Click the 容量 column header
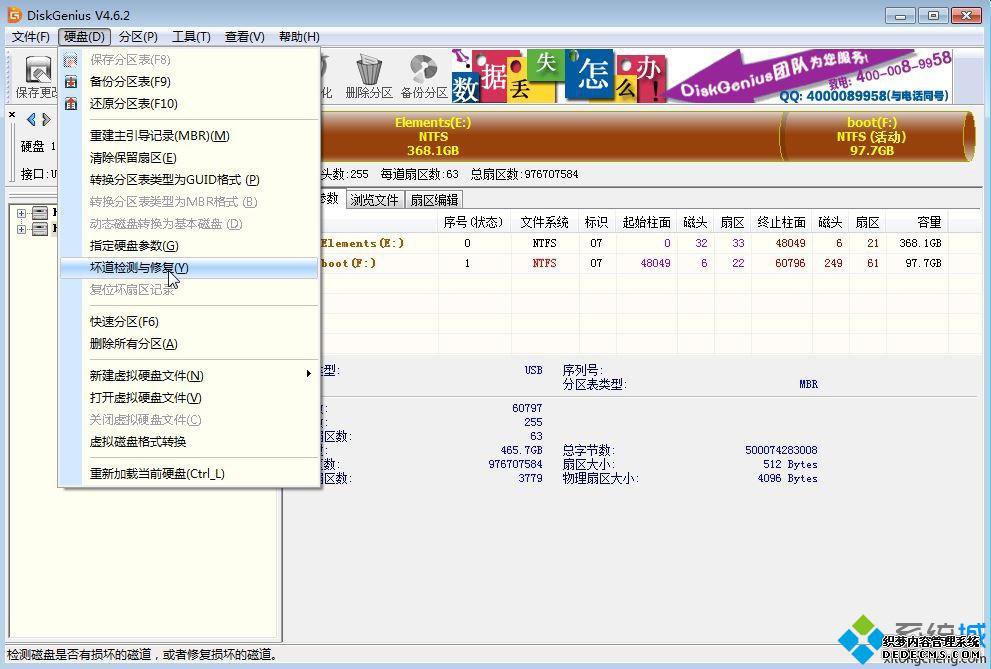 coord(916,222)
